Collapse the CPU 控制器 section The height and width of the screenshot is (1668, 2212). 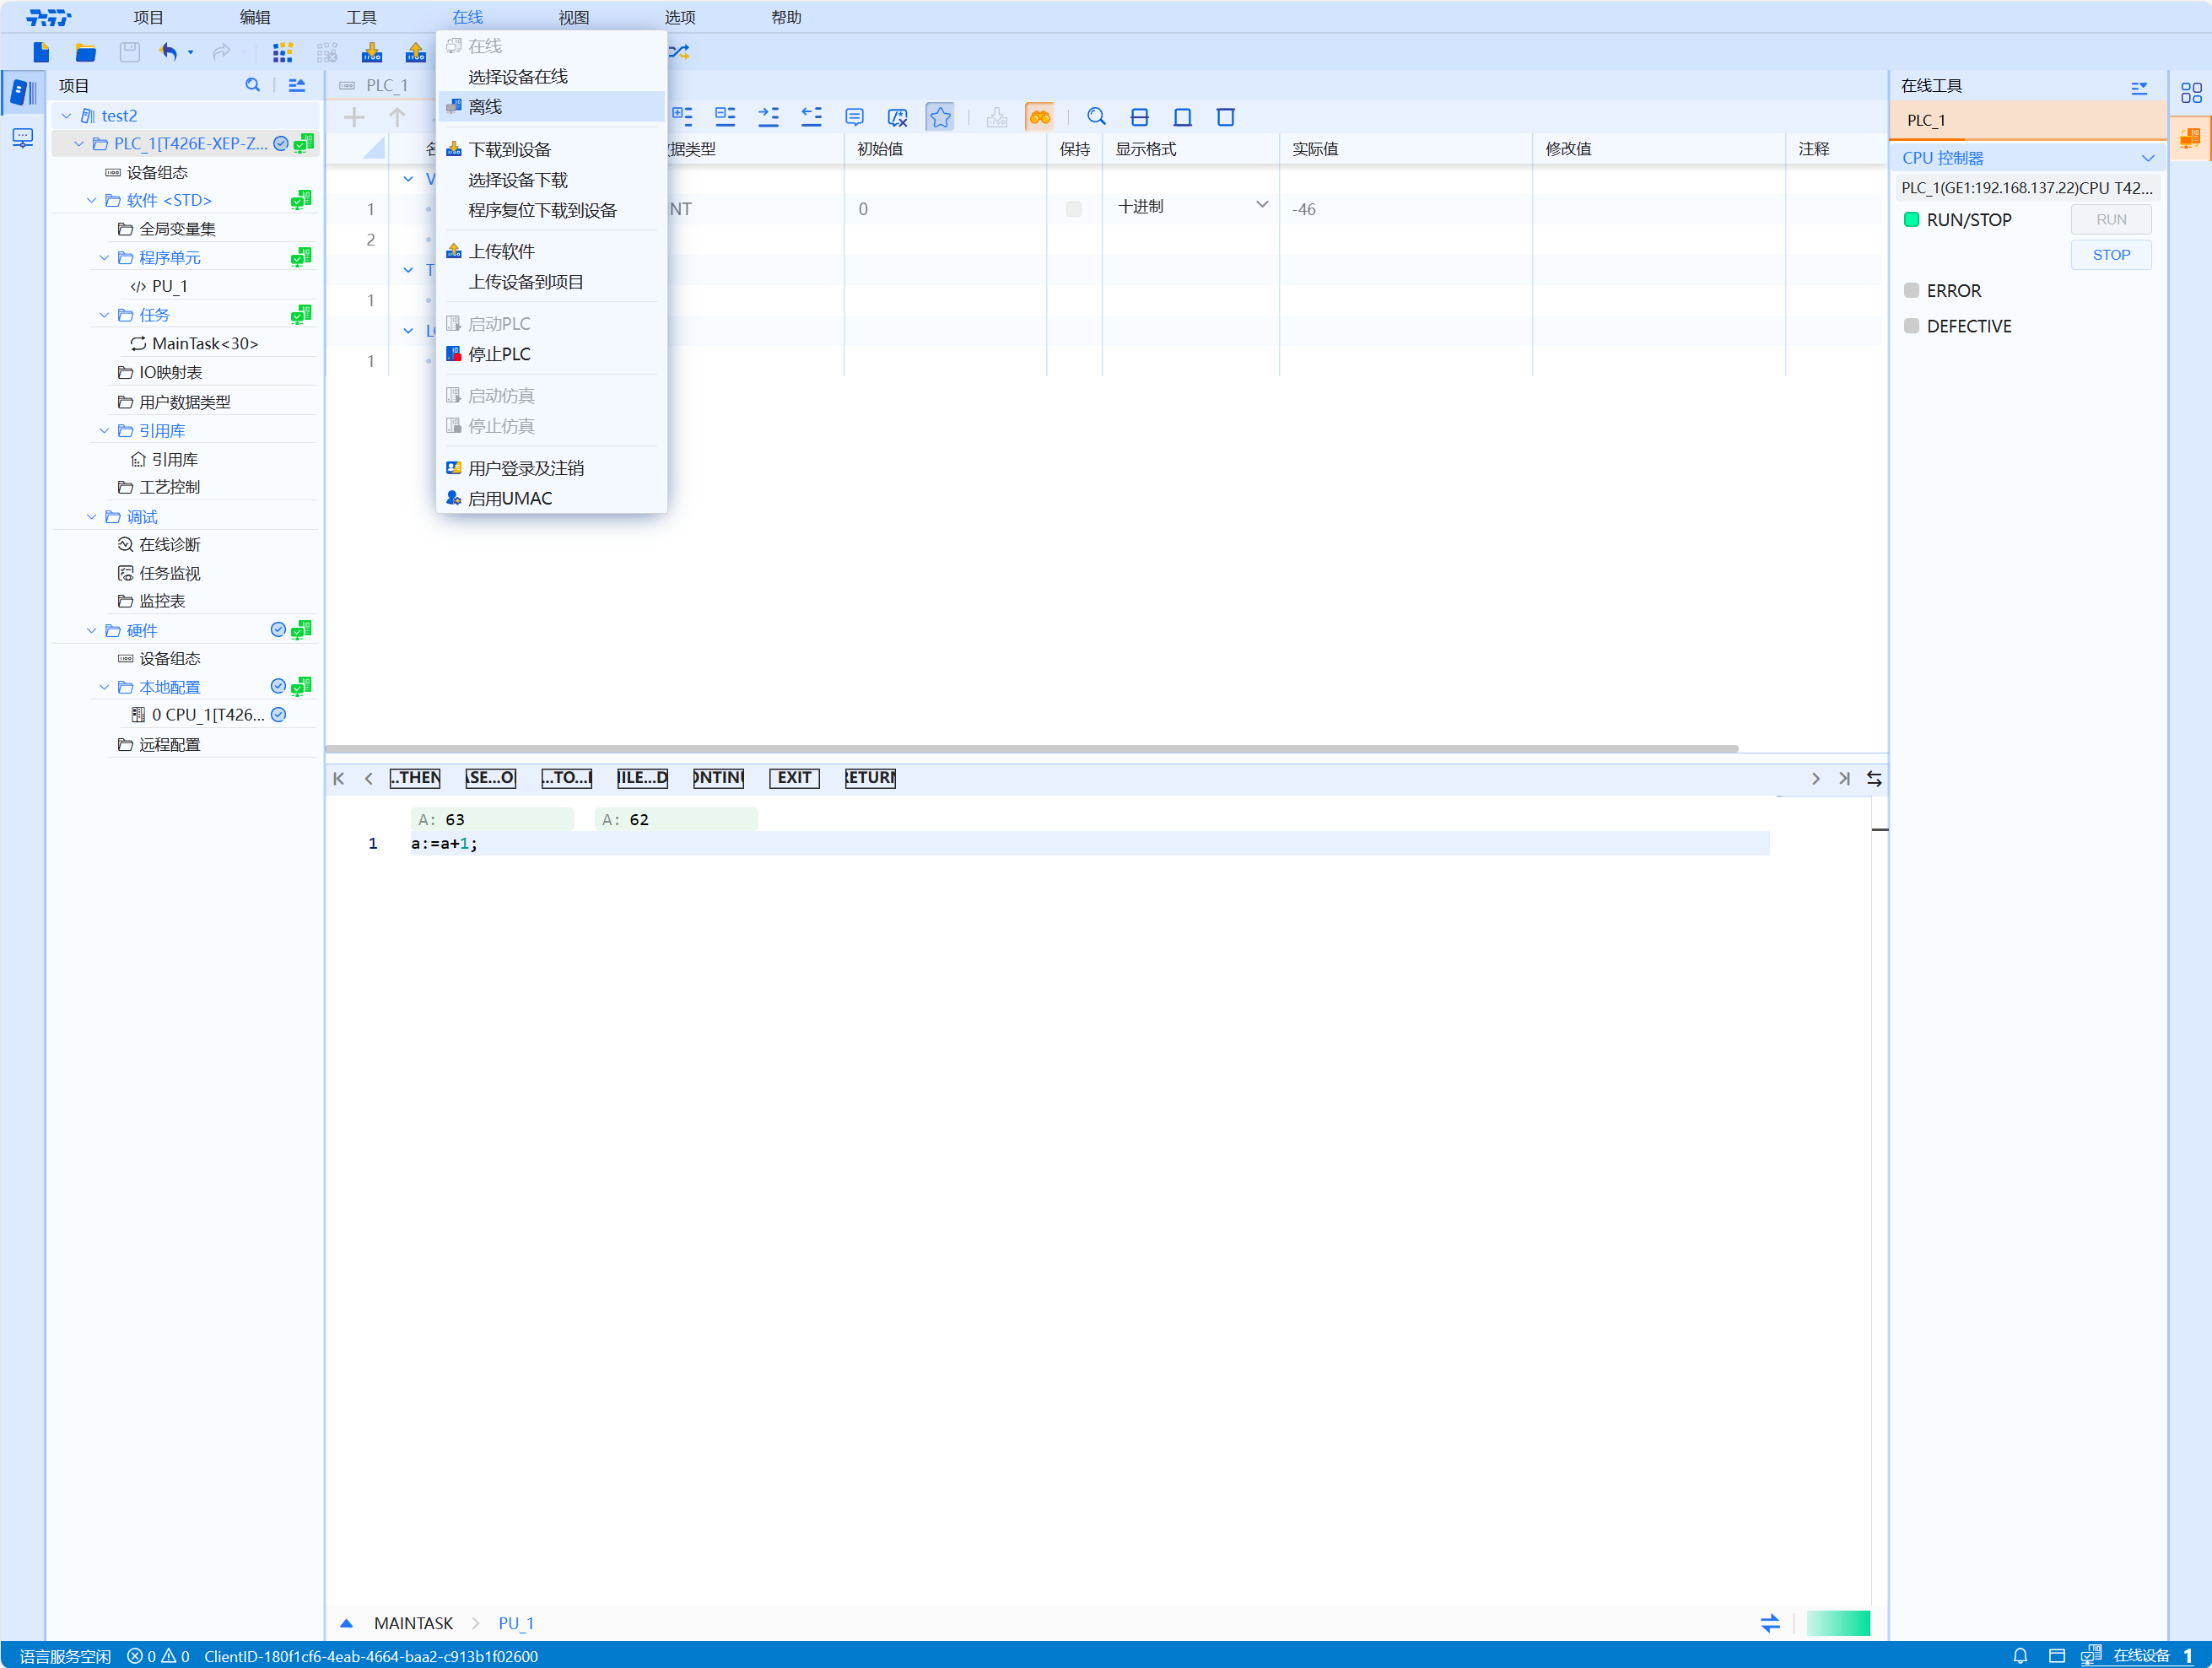(2147, 158)
